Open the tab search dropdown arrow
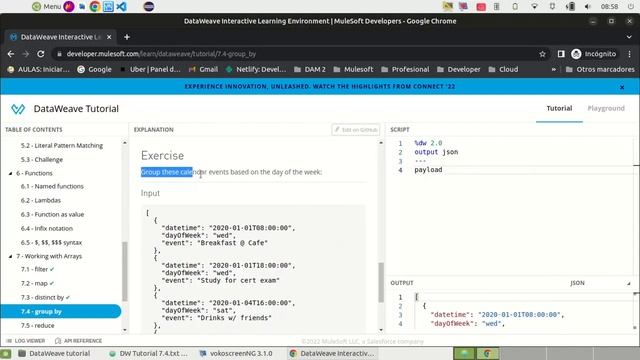The image size is (640, 360). [629, 37]
